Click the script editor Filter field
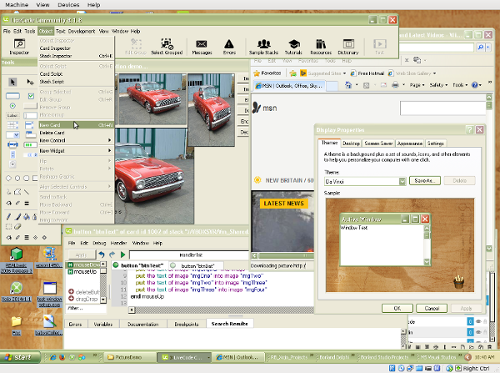The image size is (500, 373). click(x=85, y=308)
